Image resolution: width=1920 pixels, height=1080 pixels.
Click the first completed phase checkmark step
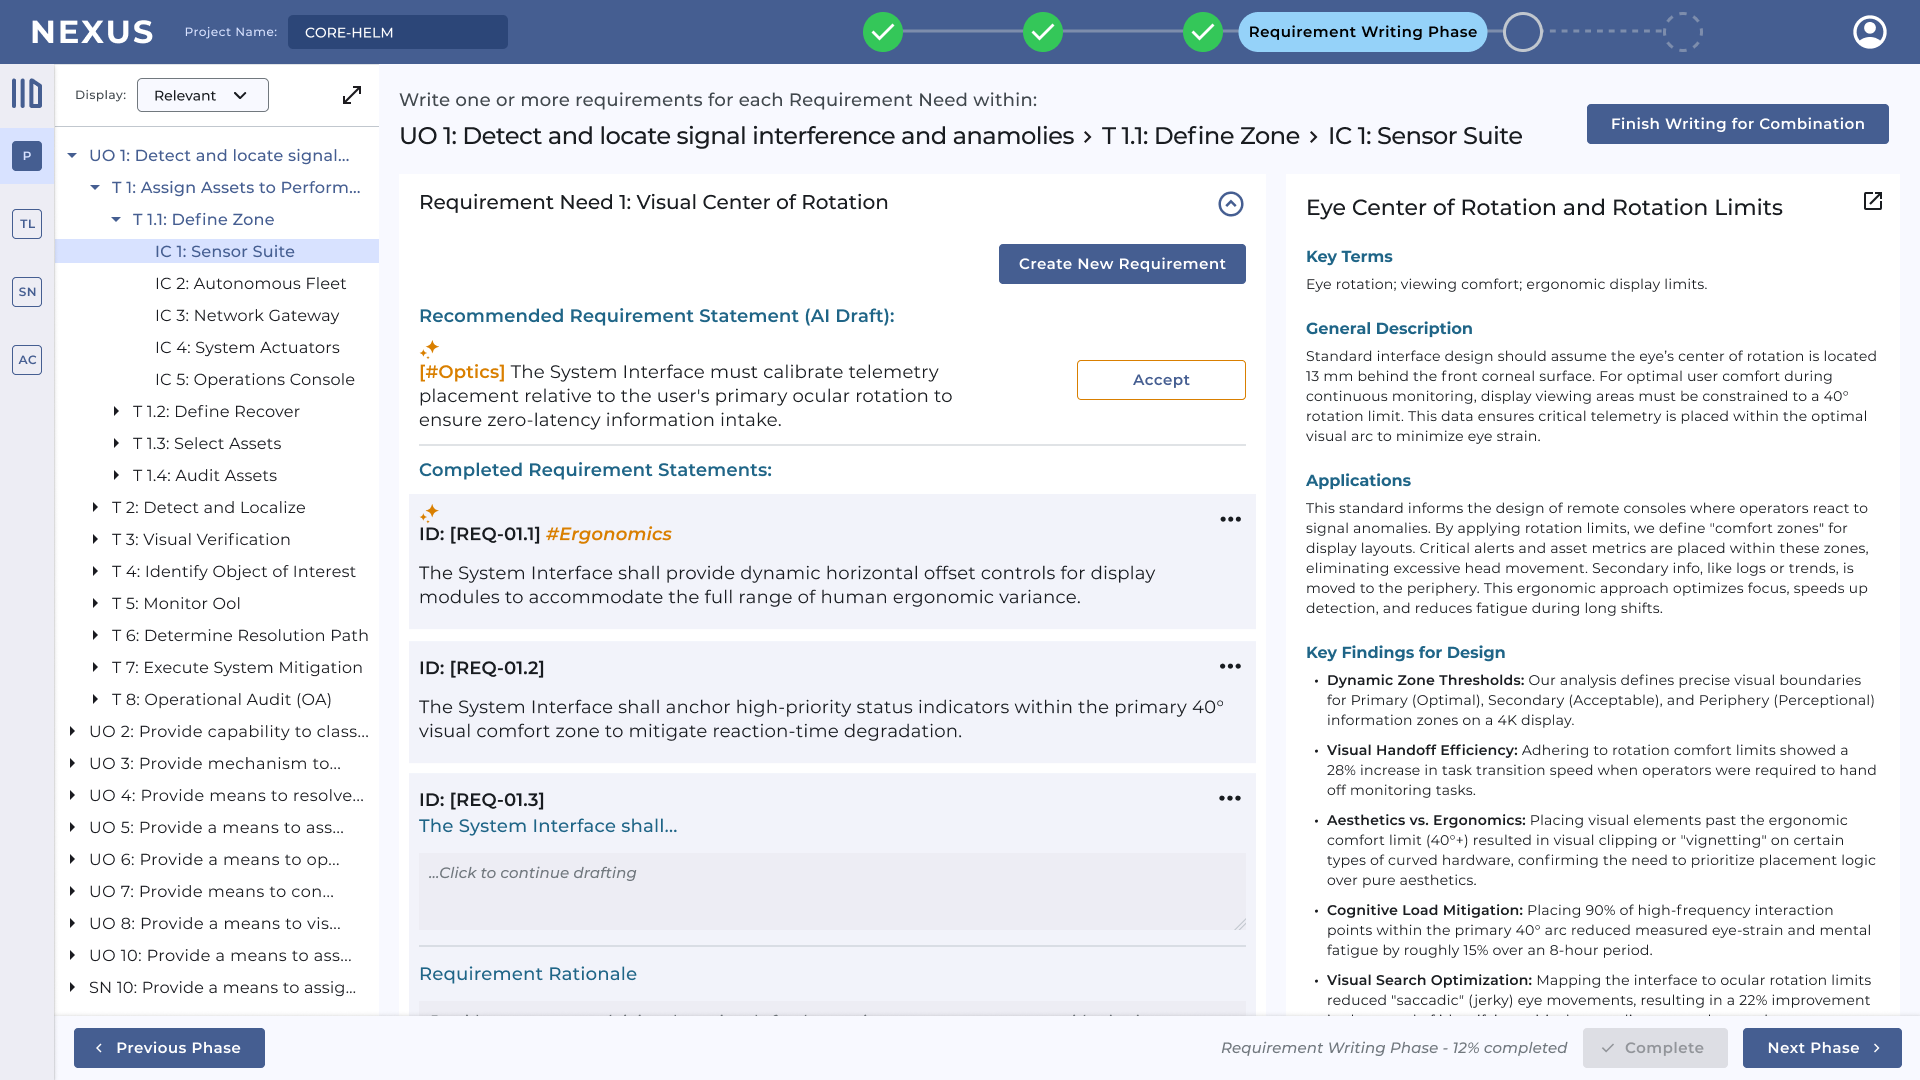(882, 32)
